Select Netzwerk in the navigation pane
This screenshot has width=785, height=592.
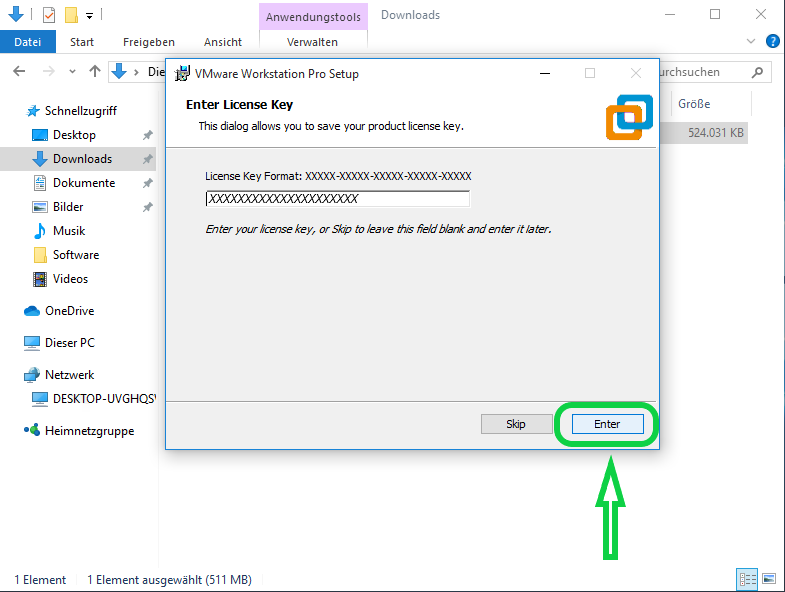coord(59,375)
